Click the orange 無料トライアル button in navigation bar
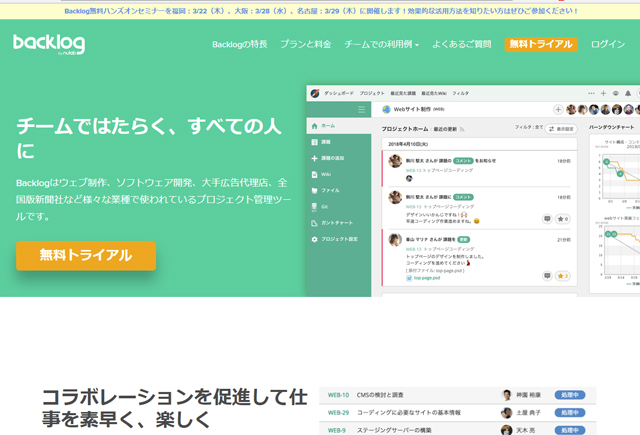Viewport: 640px width, 435px height. (541, 44)
